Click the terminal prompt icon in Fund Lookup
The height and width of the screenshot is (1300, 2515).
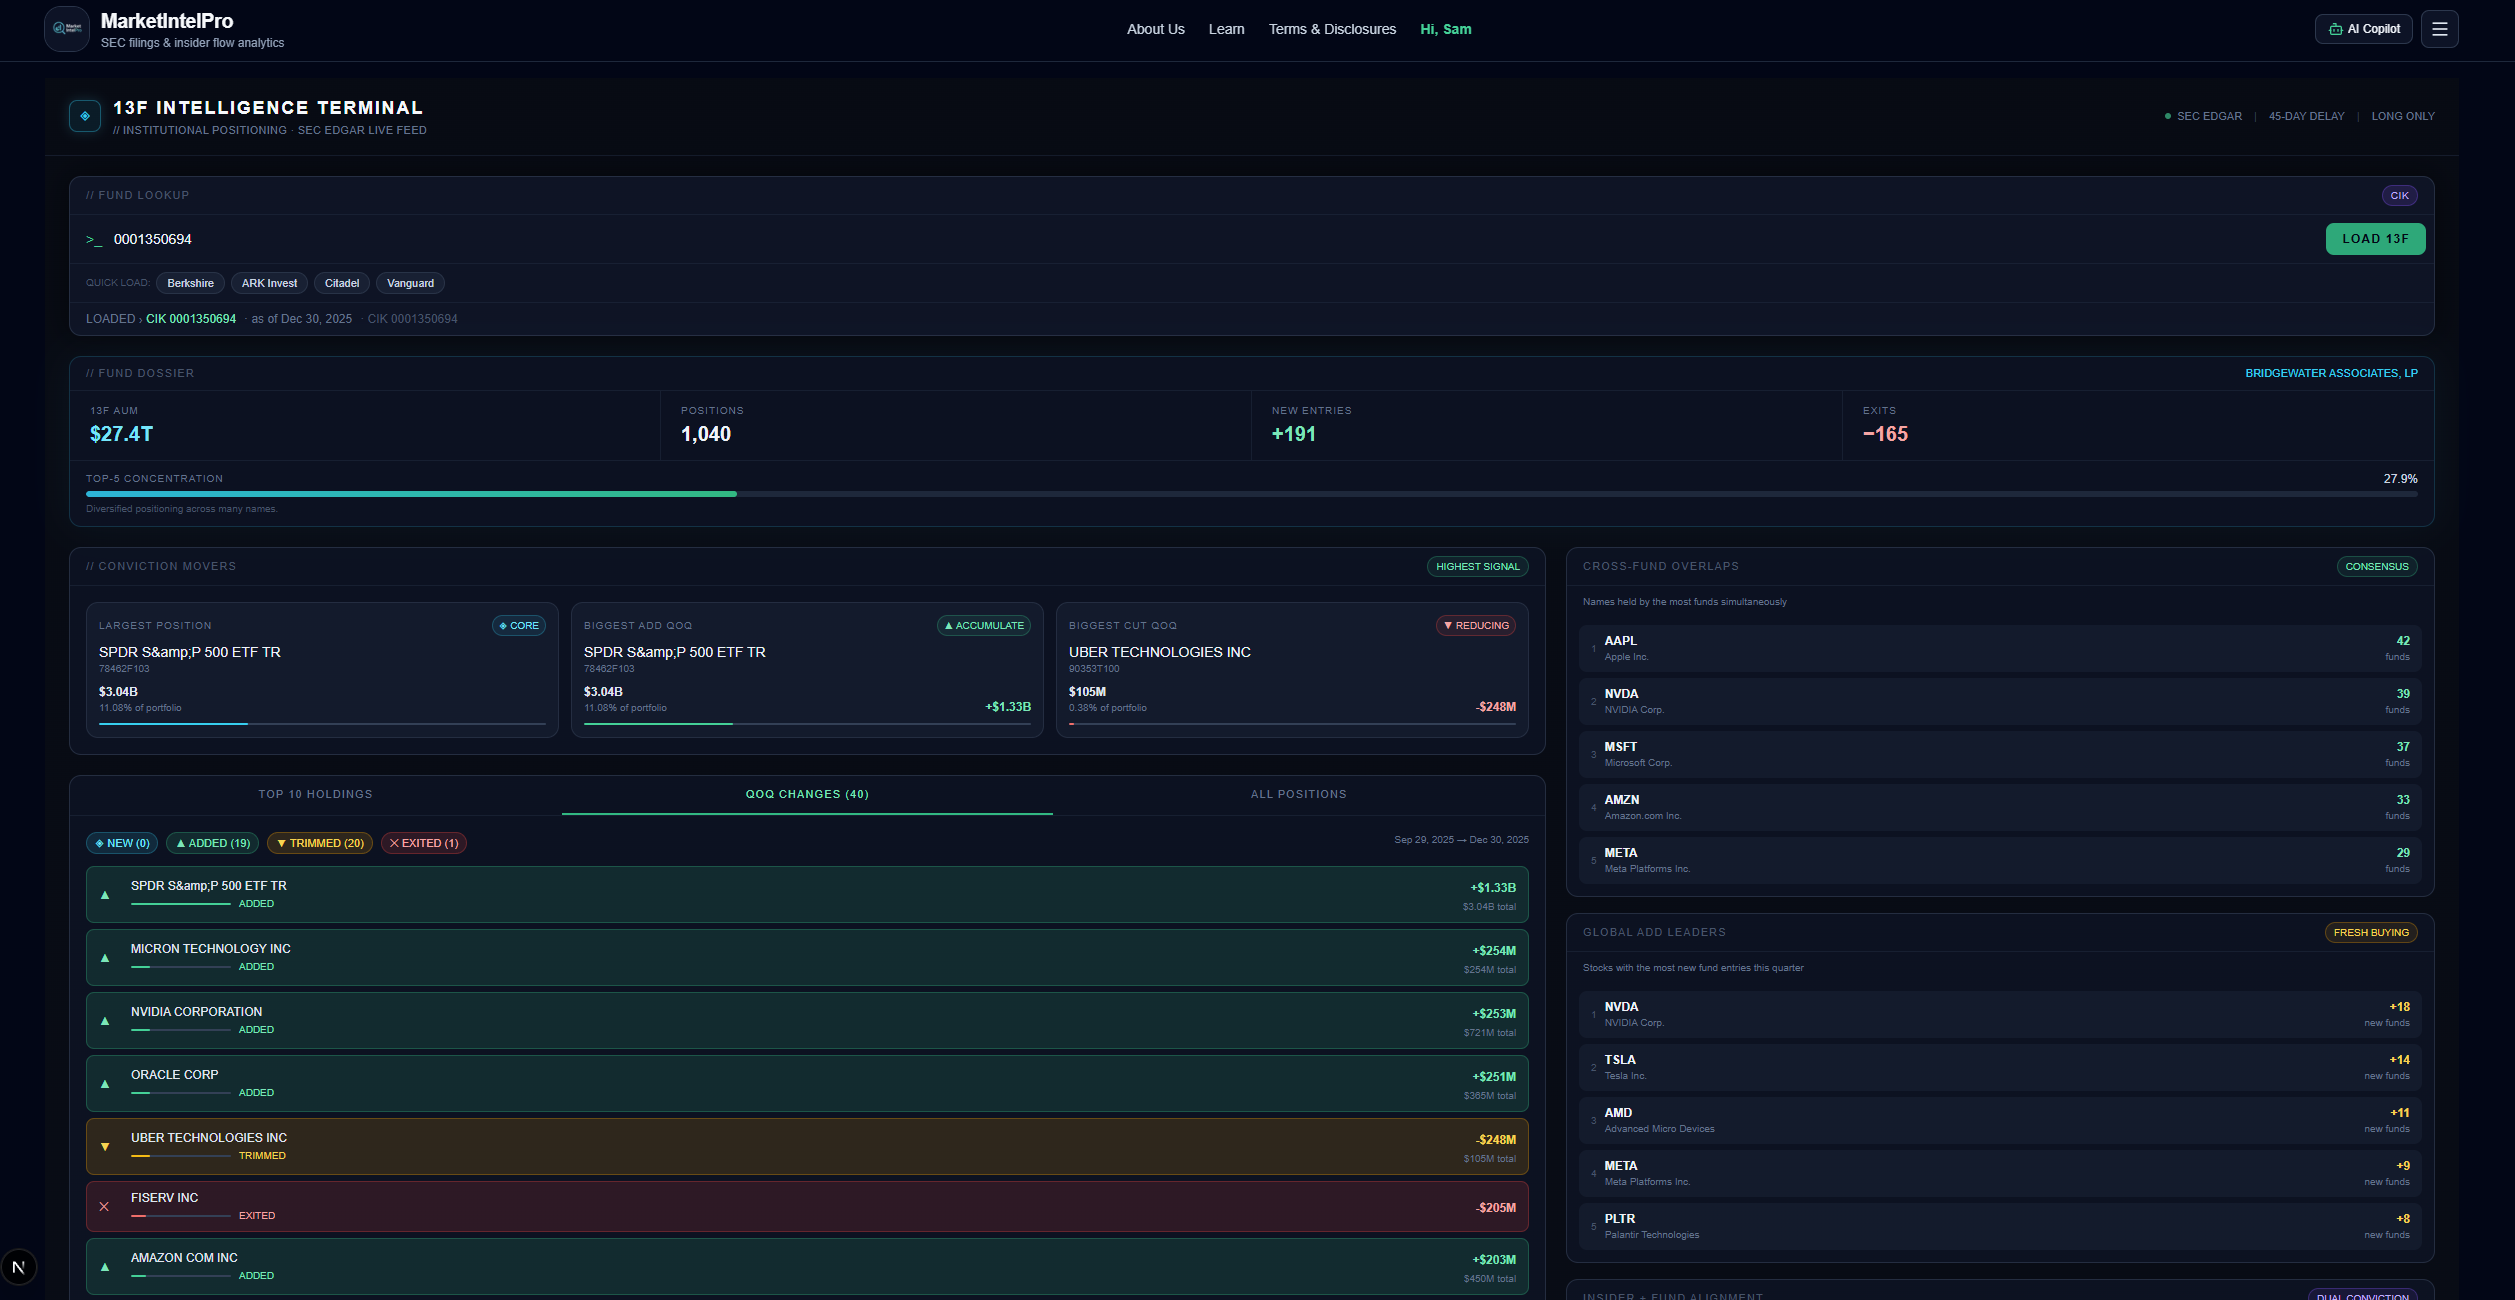click(93, 240)
